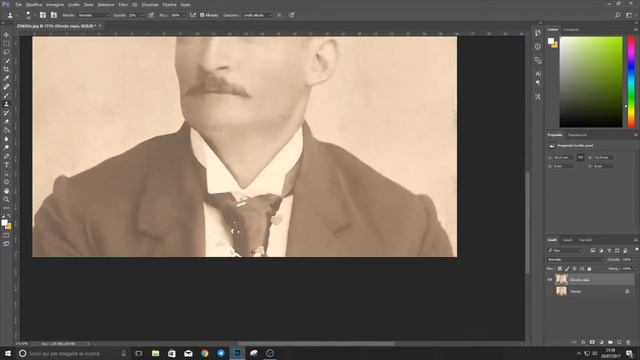Select the Crop tool
Viewport: 640px width, 360px height.
(x=6, y=69)
